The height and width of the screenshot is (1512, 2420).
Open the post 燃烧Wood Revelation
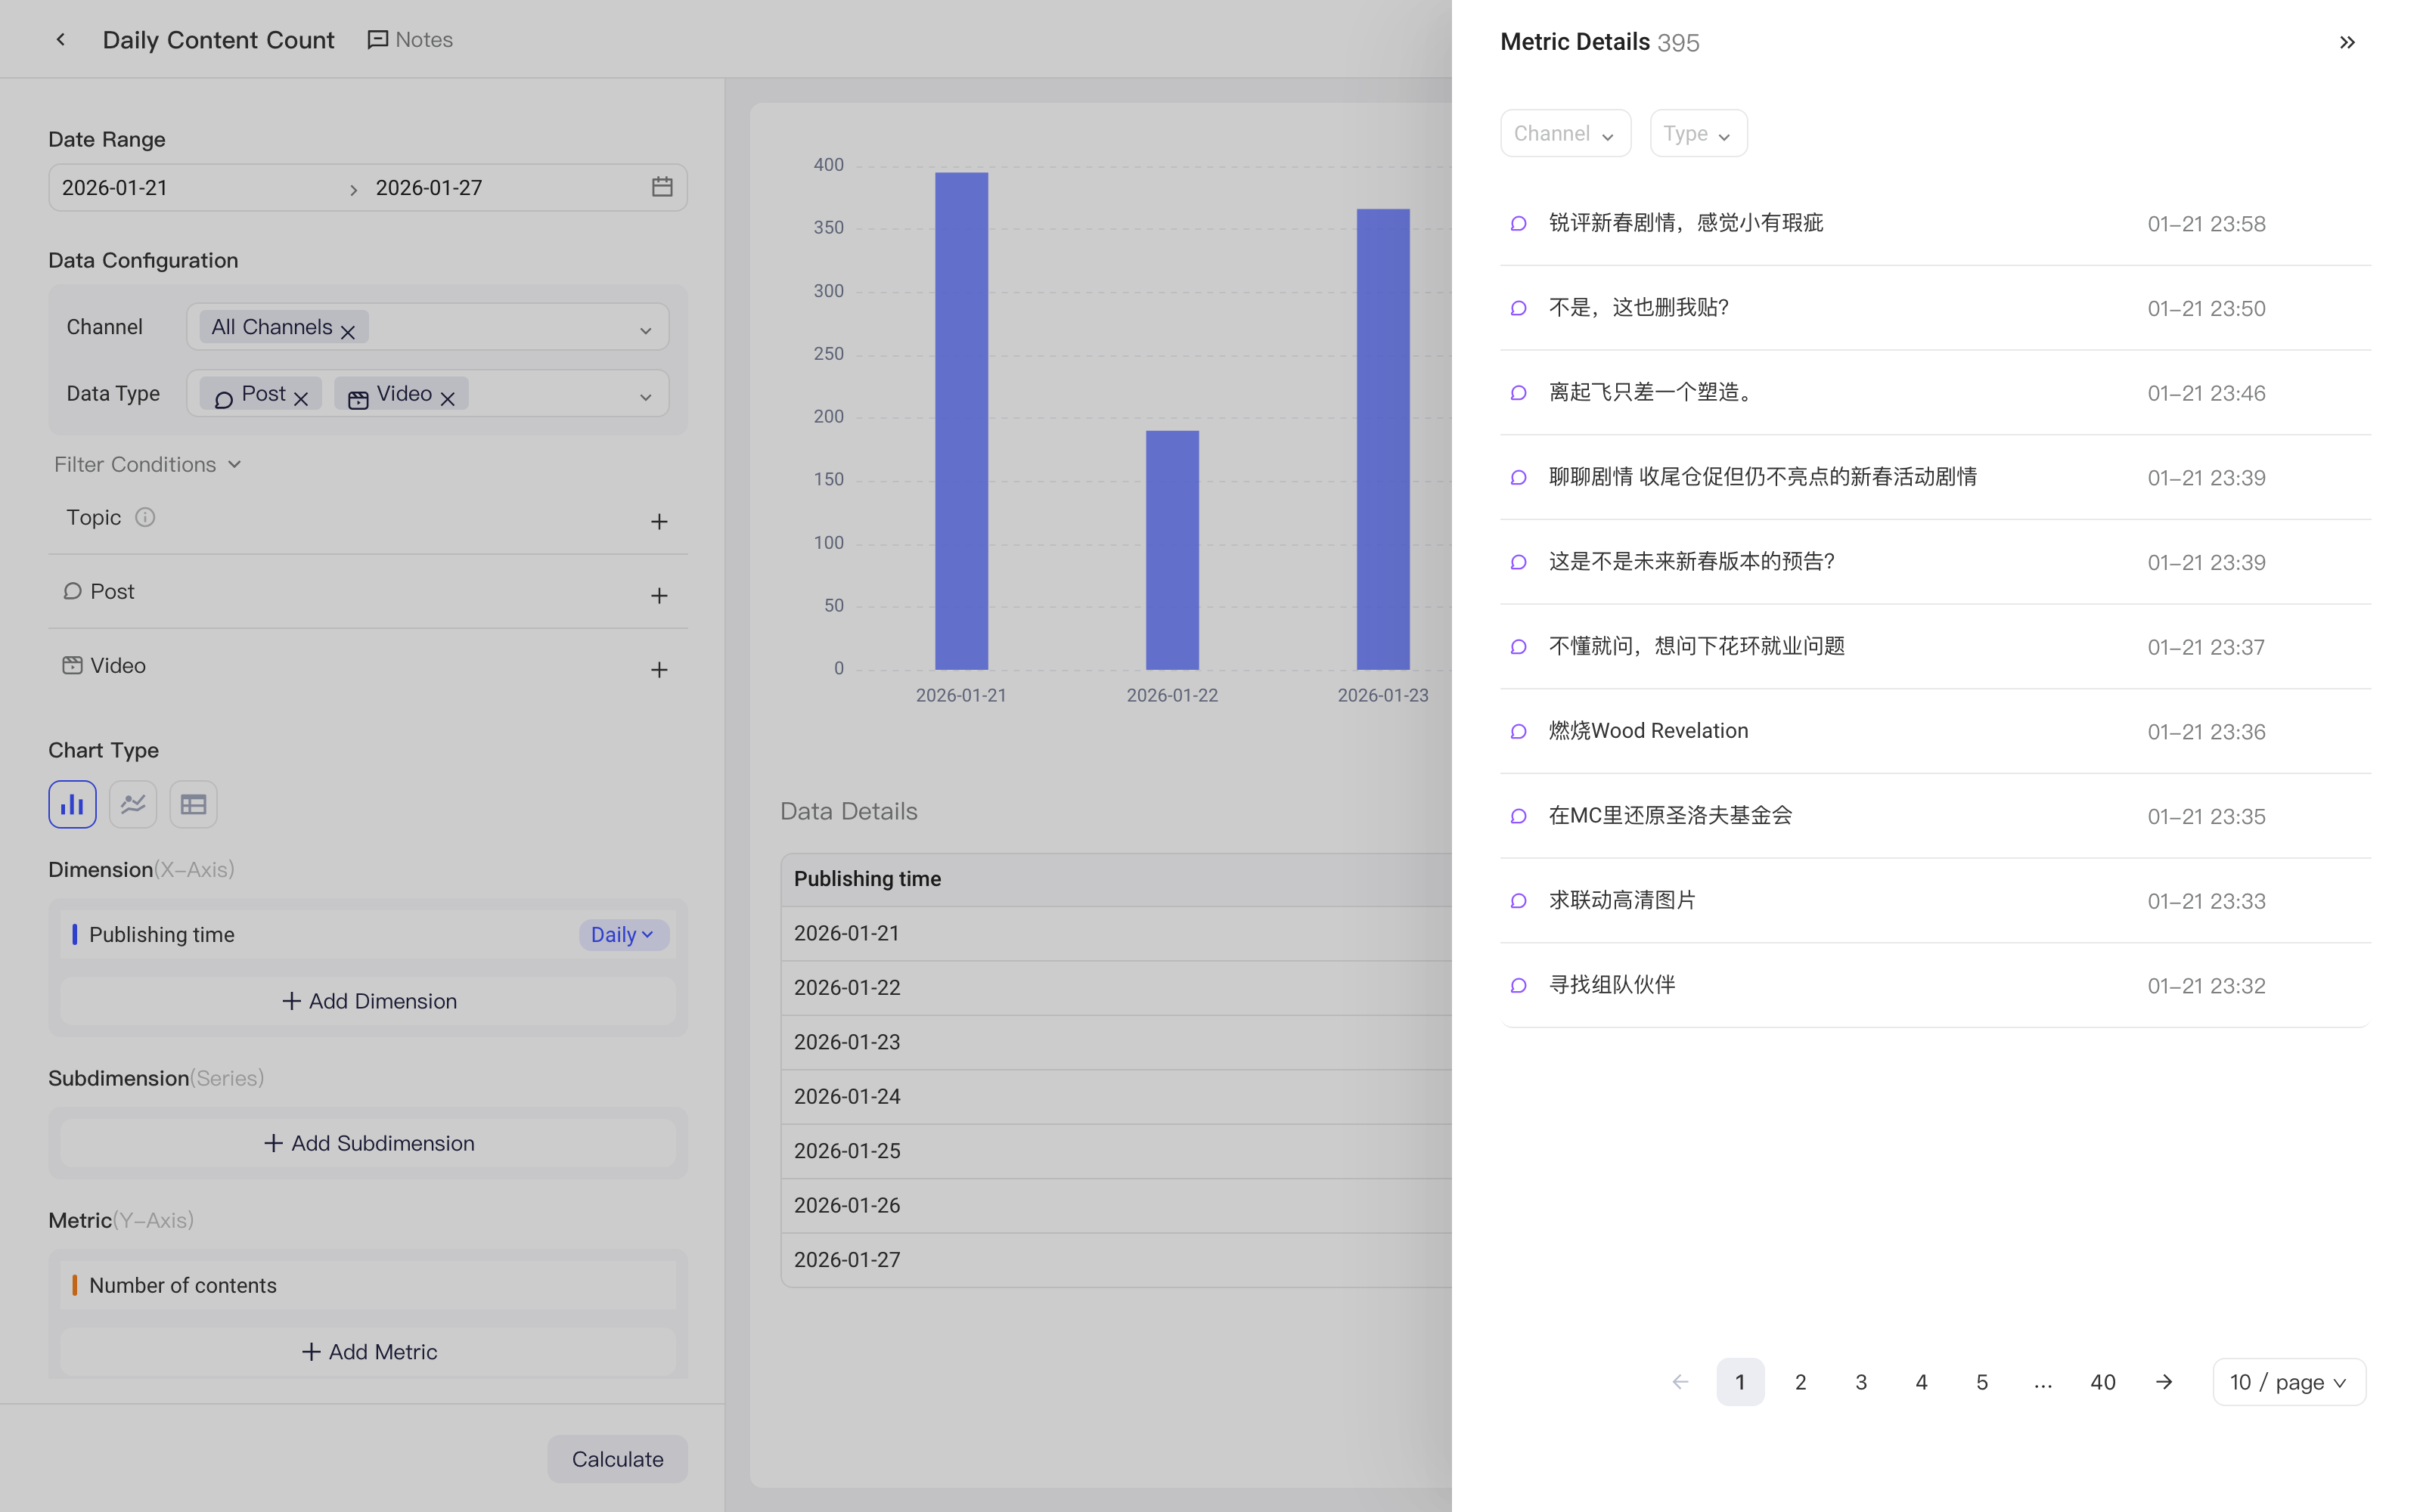[1935, 731]
